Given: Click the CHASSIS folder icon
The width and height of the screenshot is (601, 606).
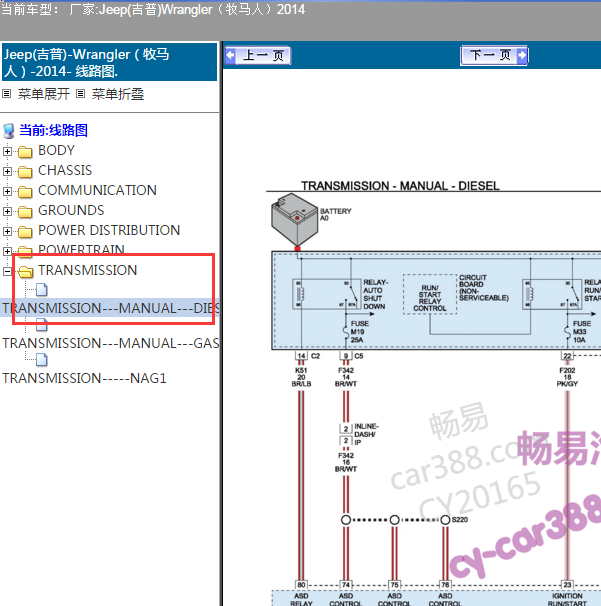Looking at the screenshot, I should pyautogui.click(x=25, y=171).
